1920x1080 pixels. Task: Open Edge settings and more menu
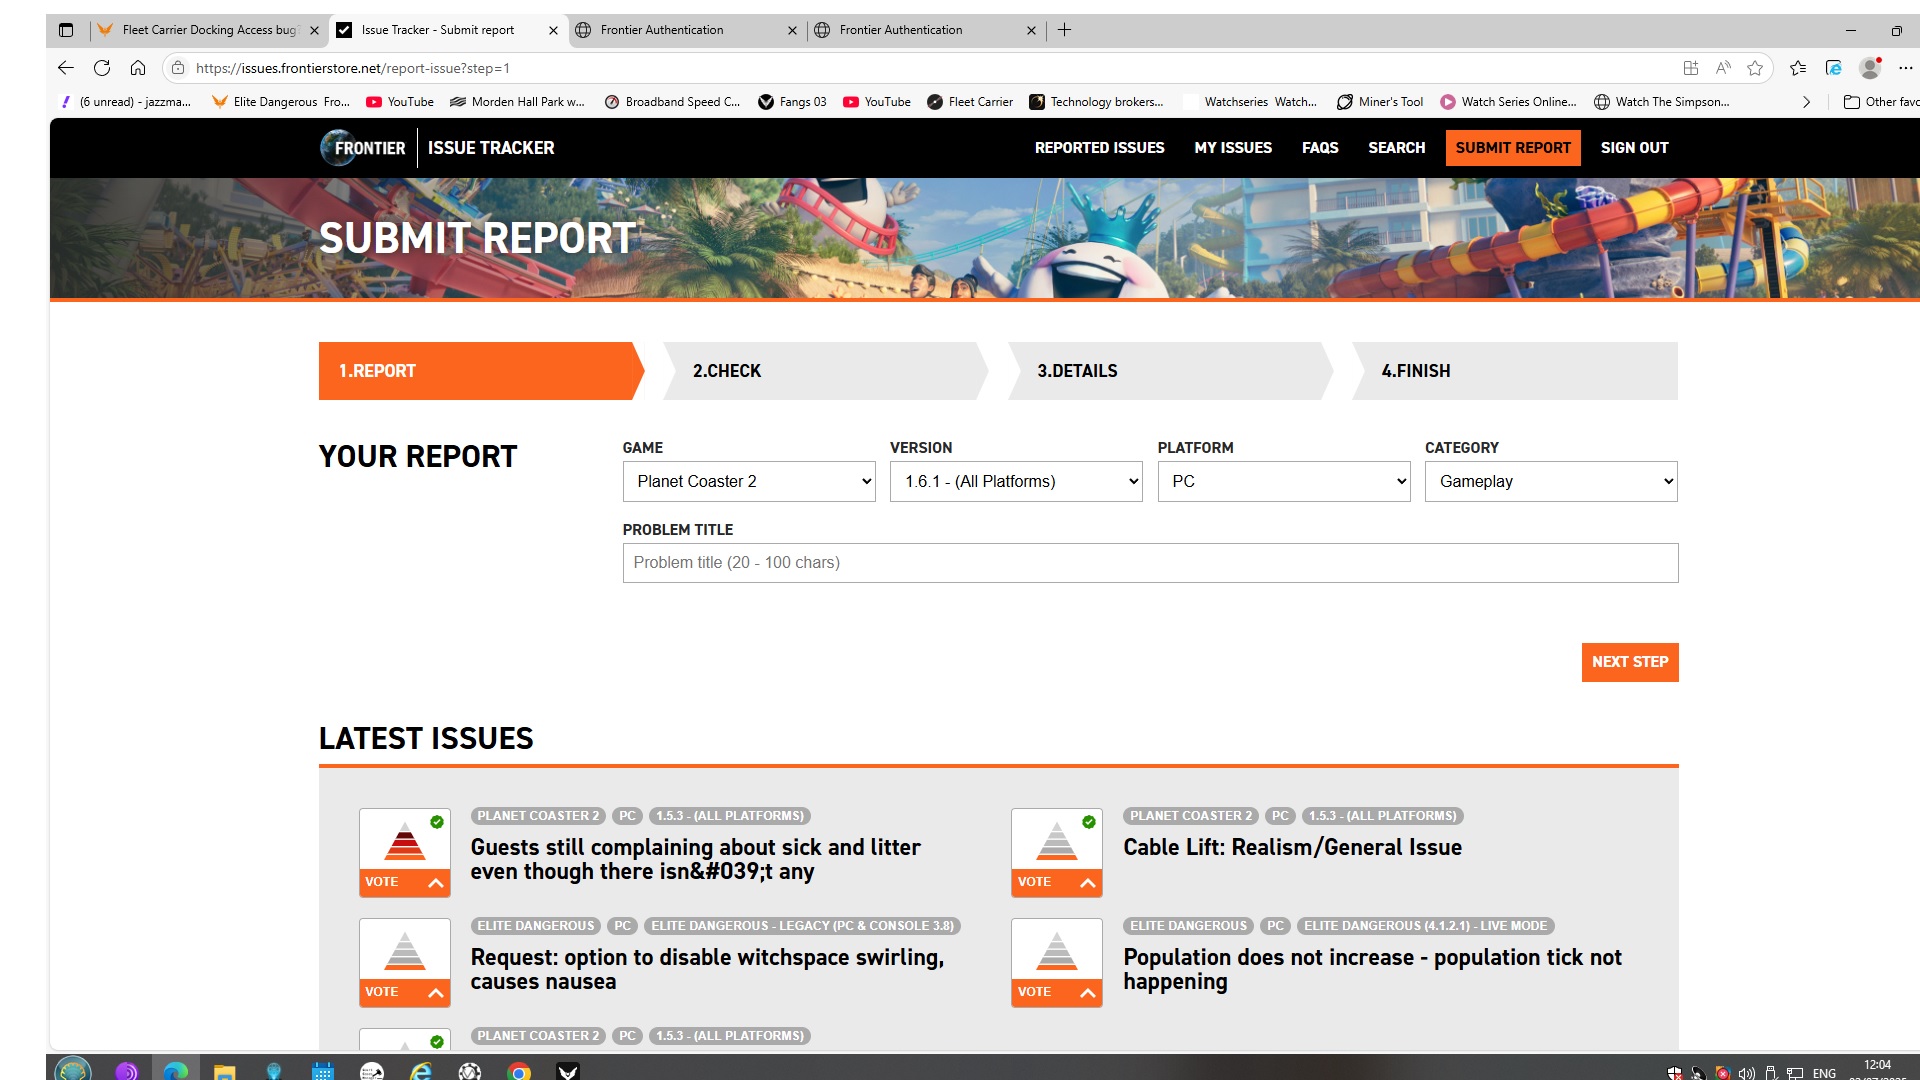(x=1906, y=68)
